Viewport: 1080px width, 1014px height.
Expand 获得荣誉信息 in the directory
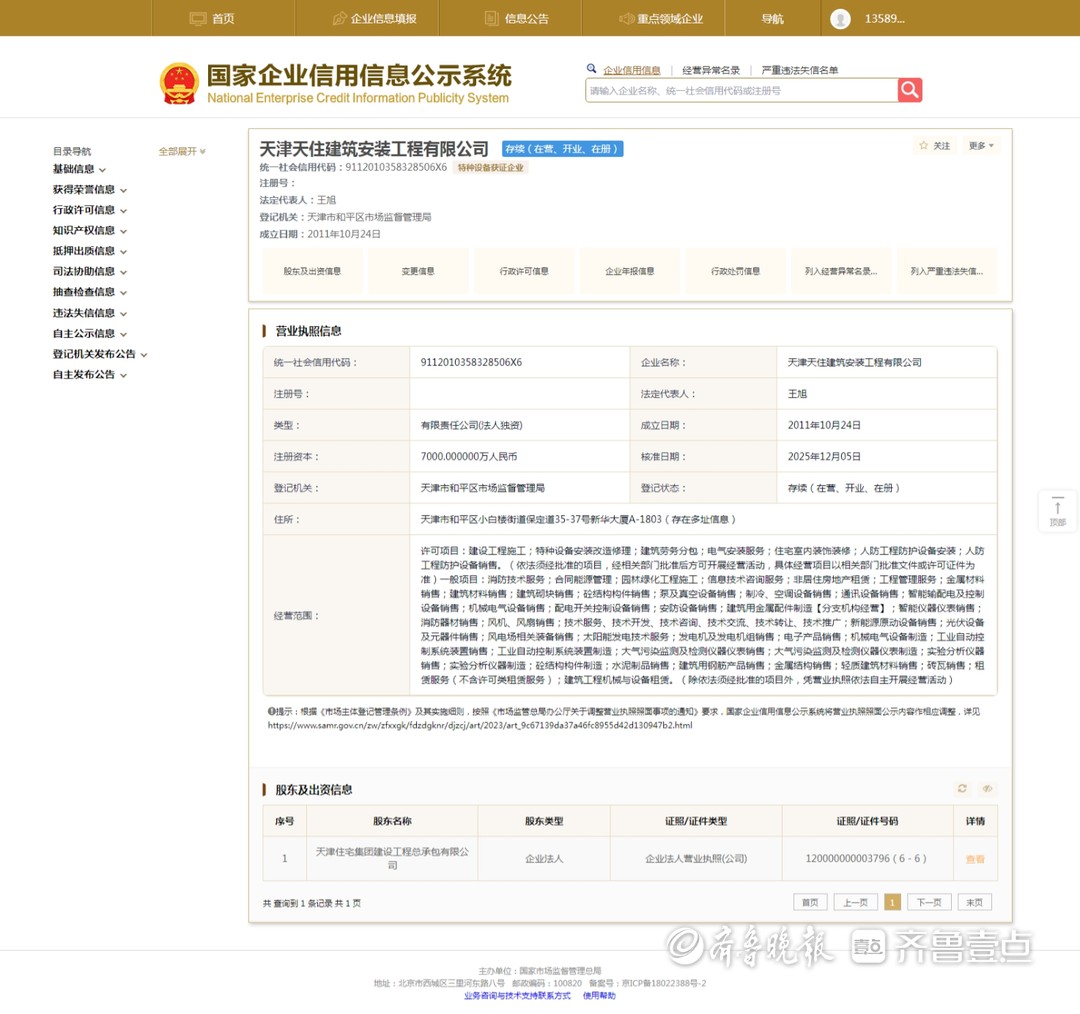pyautogui.click(x=90, y=189)
